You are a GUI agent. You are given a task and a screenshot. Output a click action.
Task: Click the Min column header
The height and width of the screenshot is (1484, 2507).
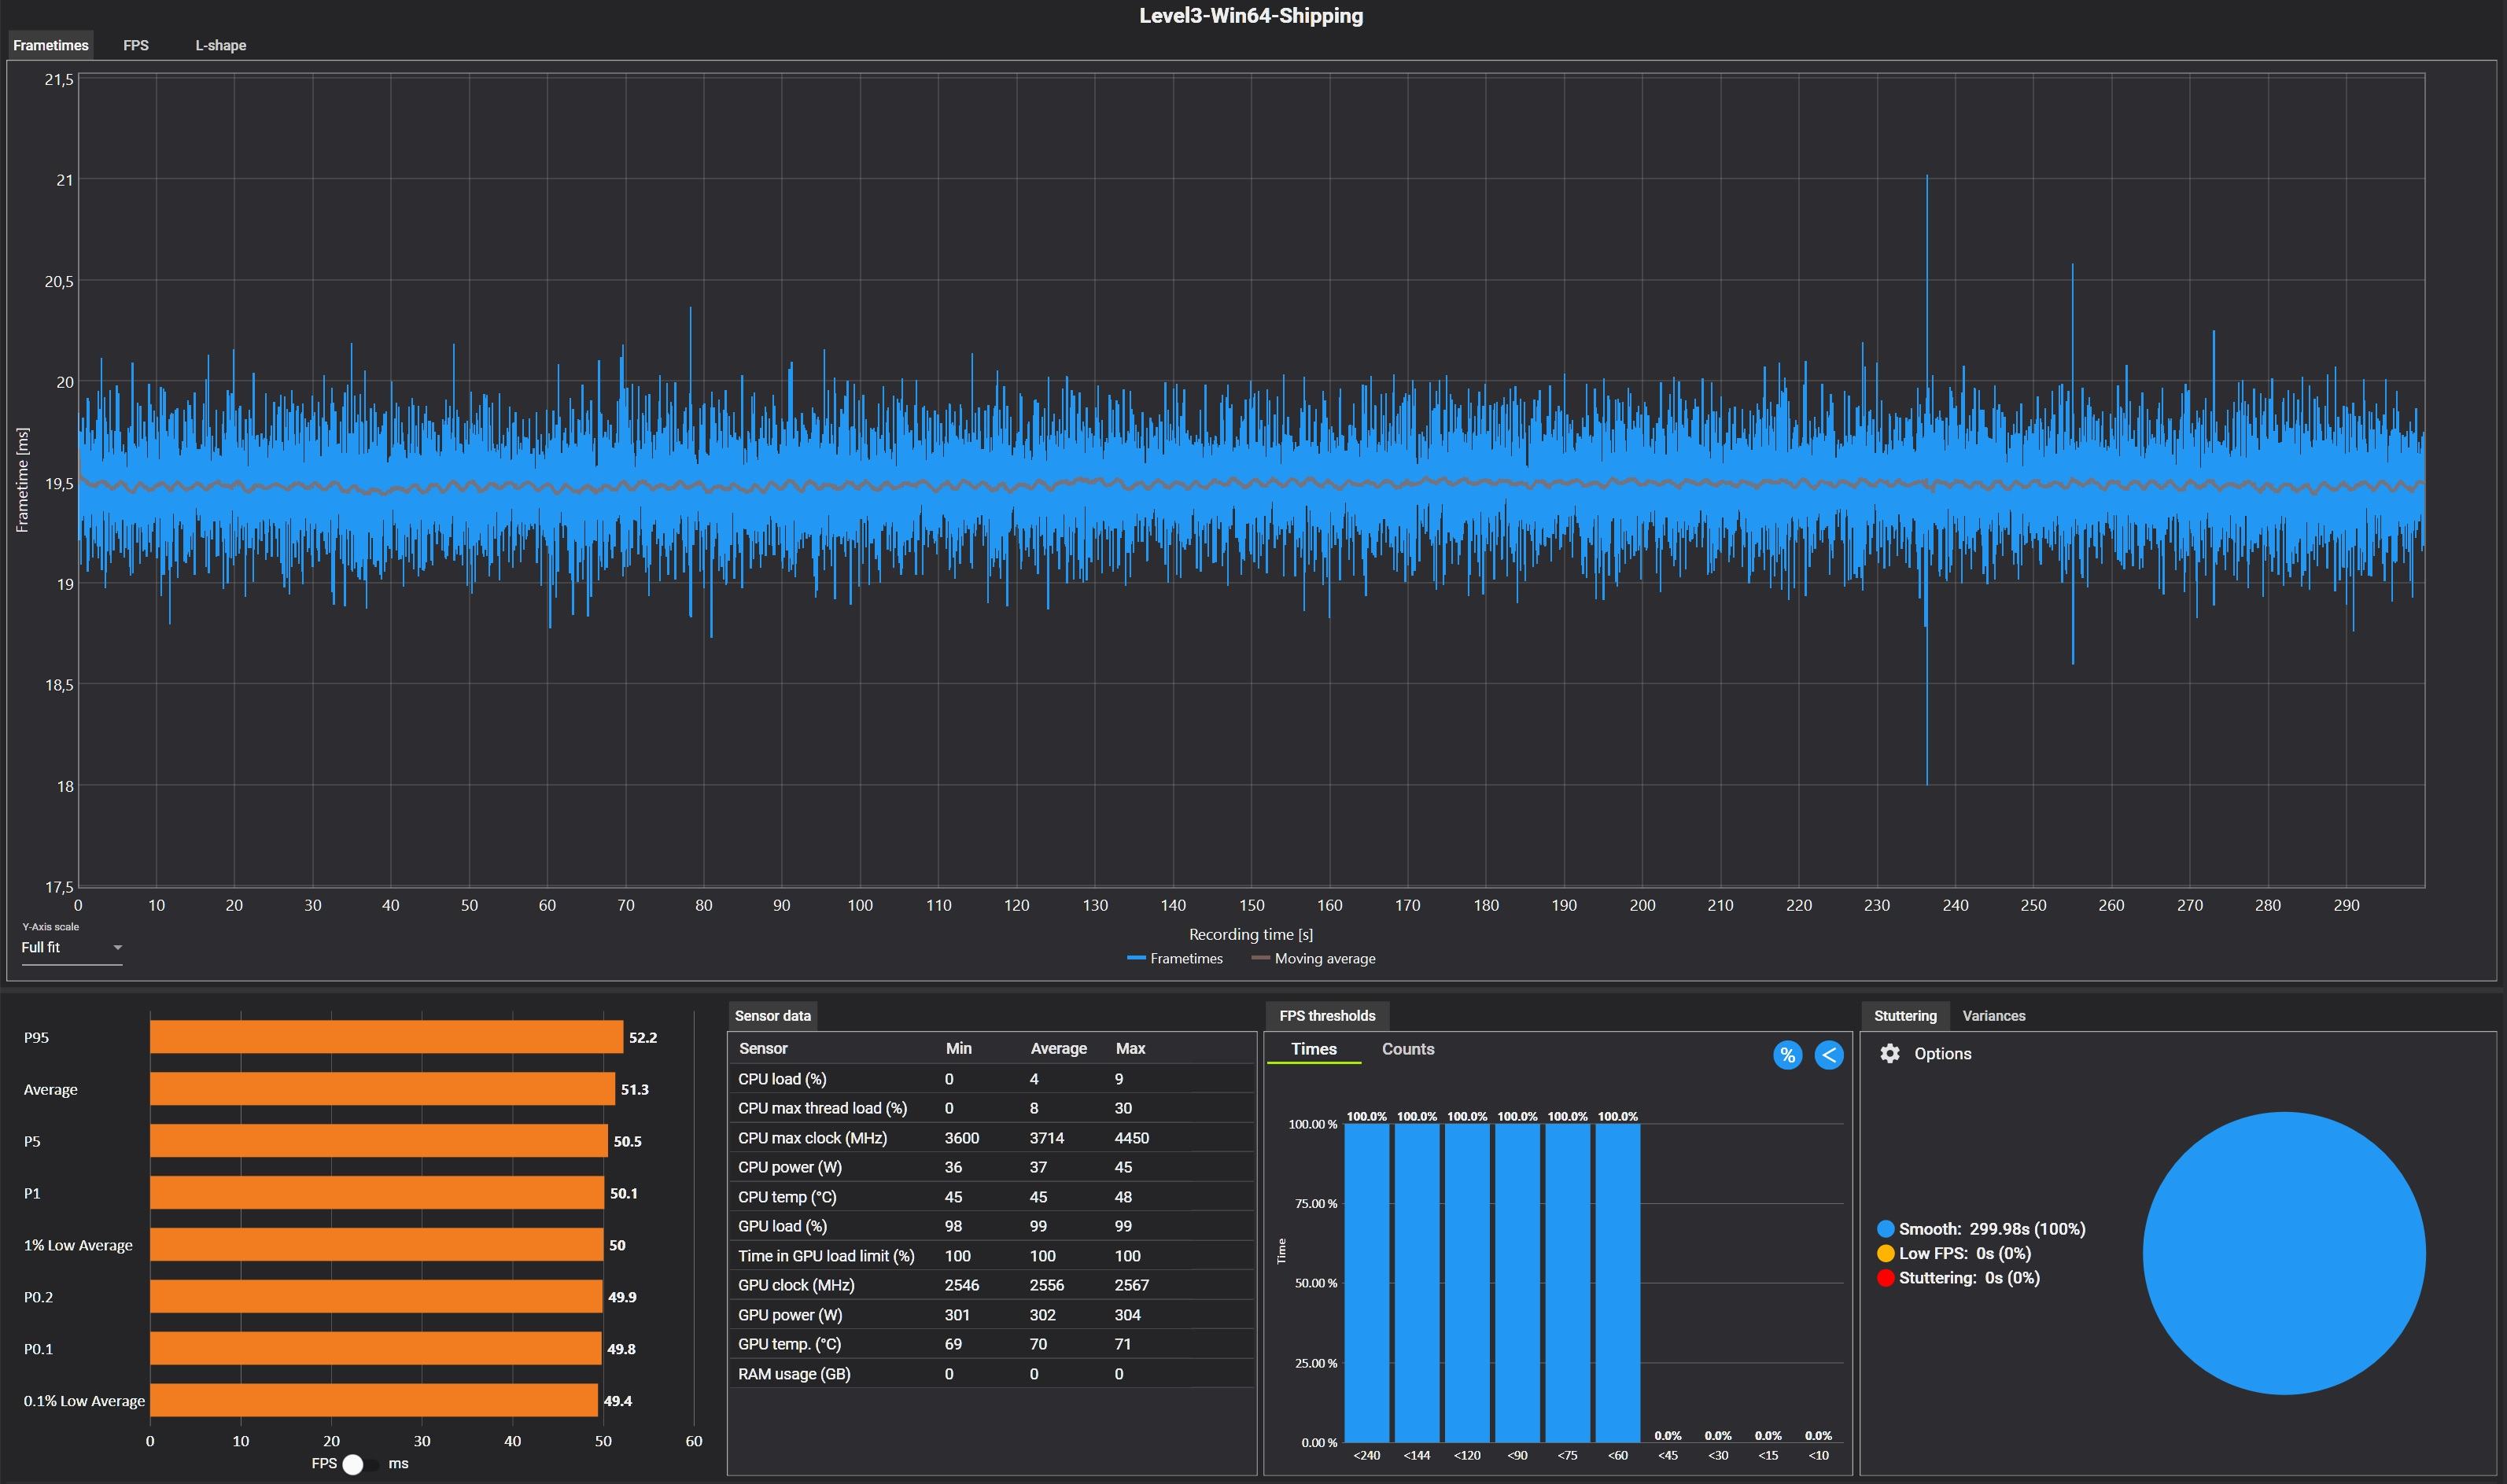959,1049
